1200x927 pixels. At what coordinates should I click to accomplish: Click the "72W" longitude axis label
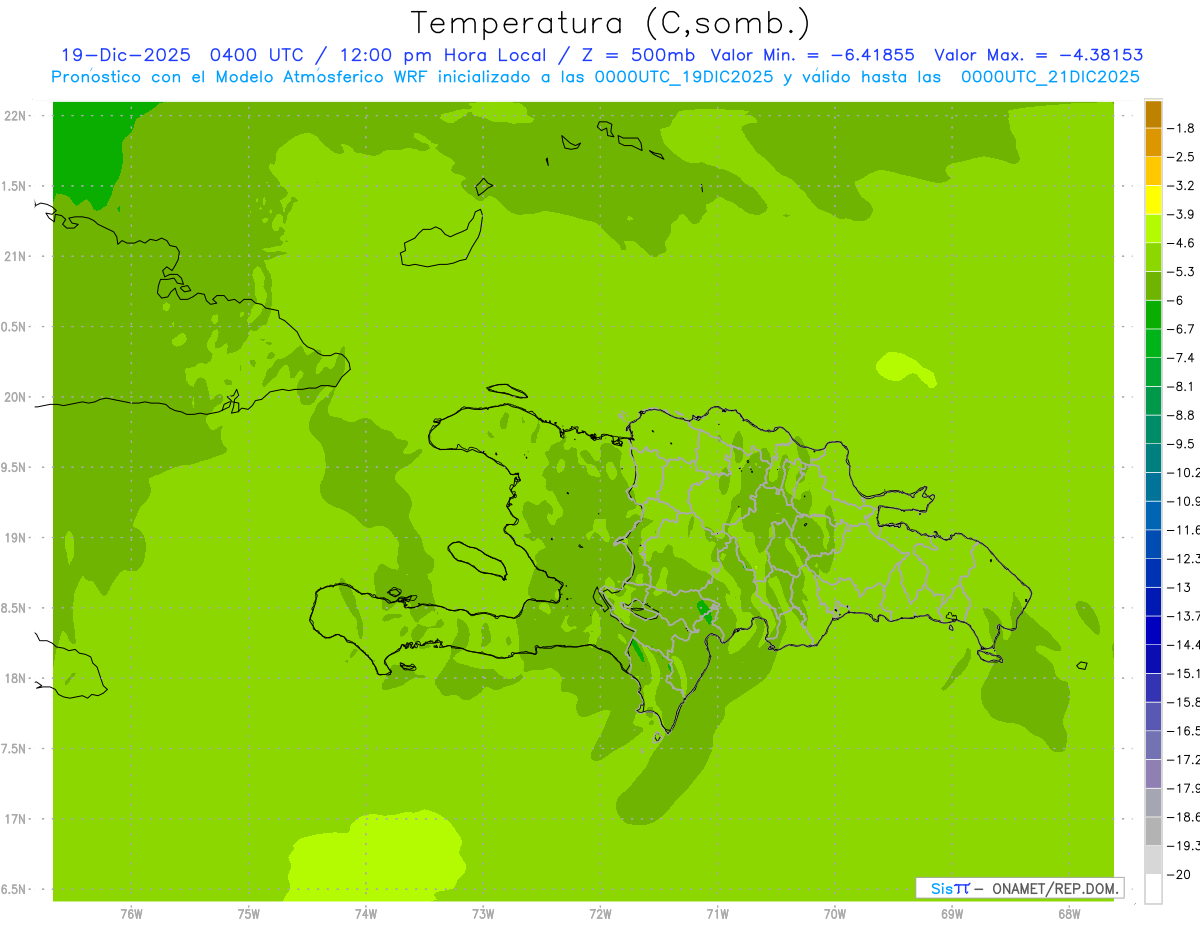point(600,914)
